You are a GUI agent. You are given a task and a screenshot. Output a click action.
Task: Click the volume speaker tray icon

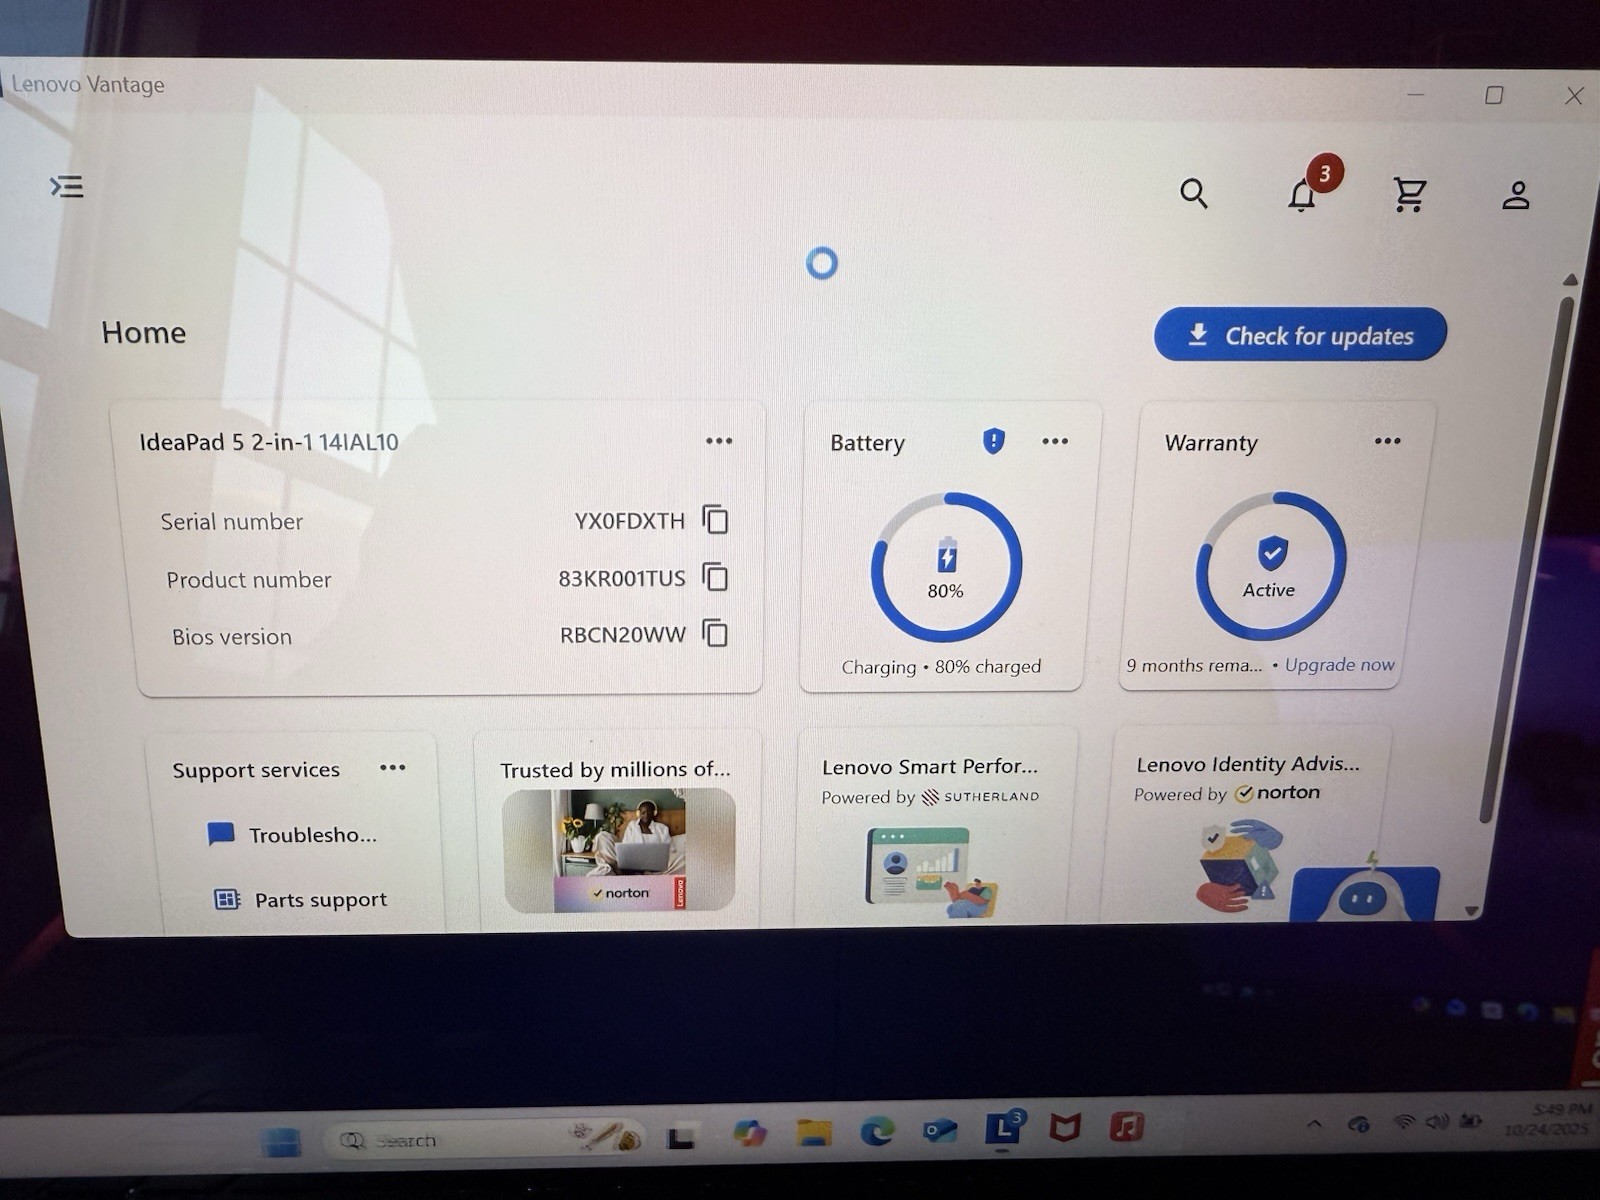tap(1437, 1122)
